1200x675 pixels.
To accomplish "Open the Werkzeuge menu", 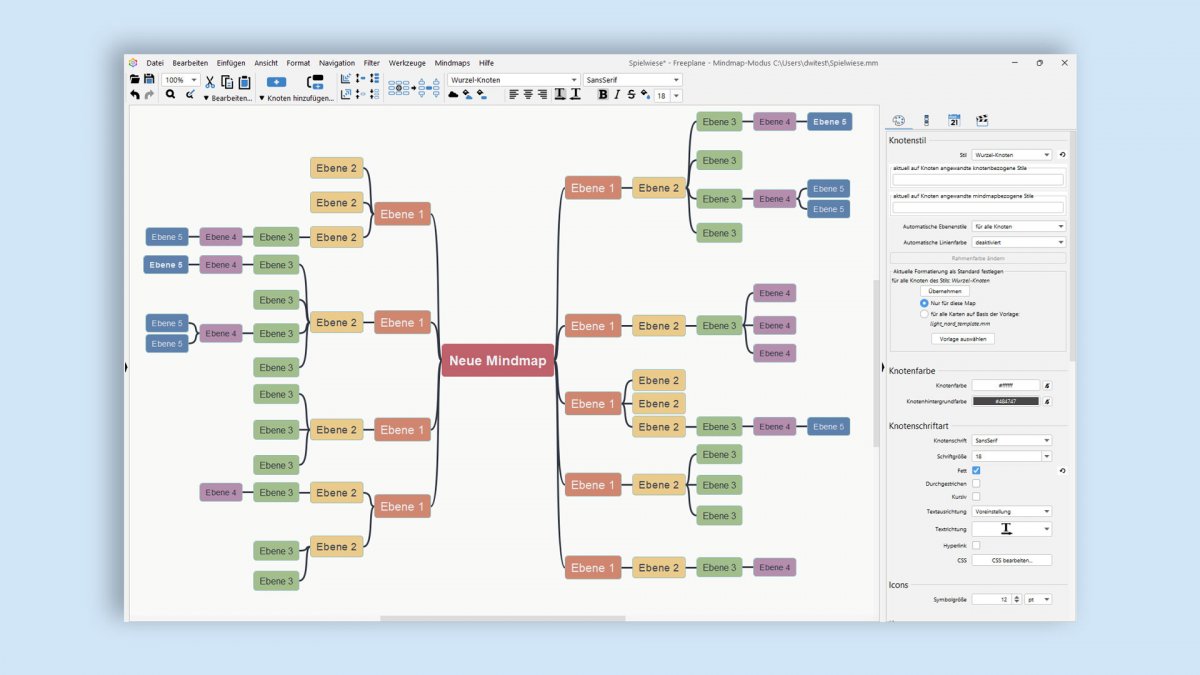I will 407,63.
